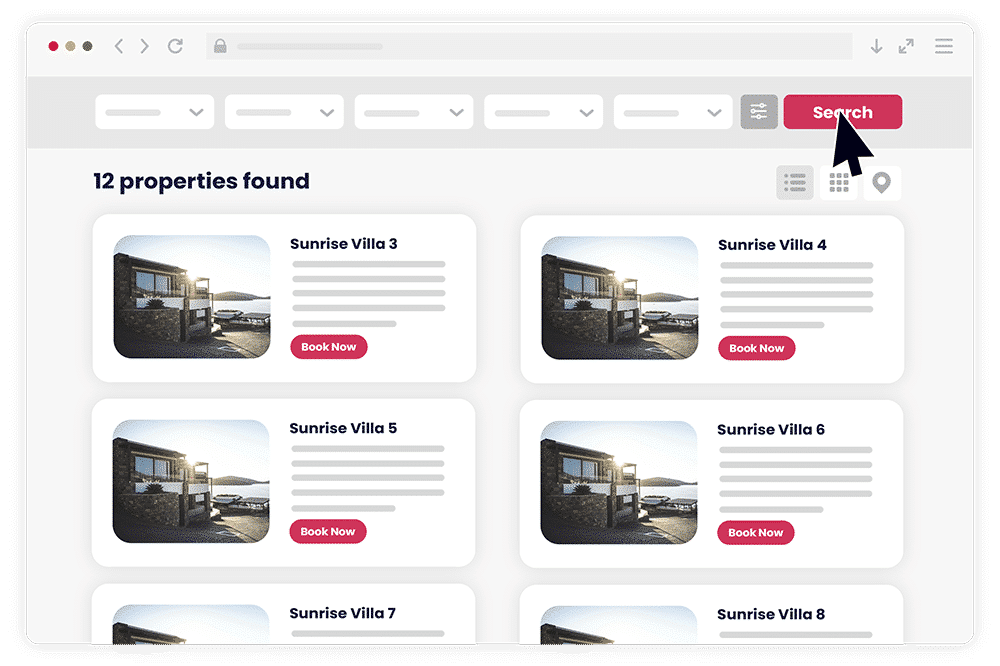1000x666 pixels.
Task: Click Book Now for Sunrise Villa 6
Action: coord(756,533)
